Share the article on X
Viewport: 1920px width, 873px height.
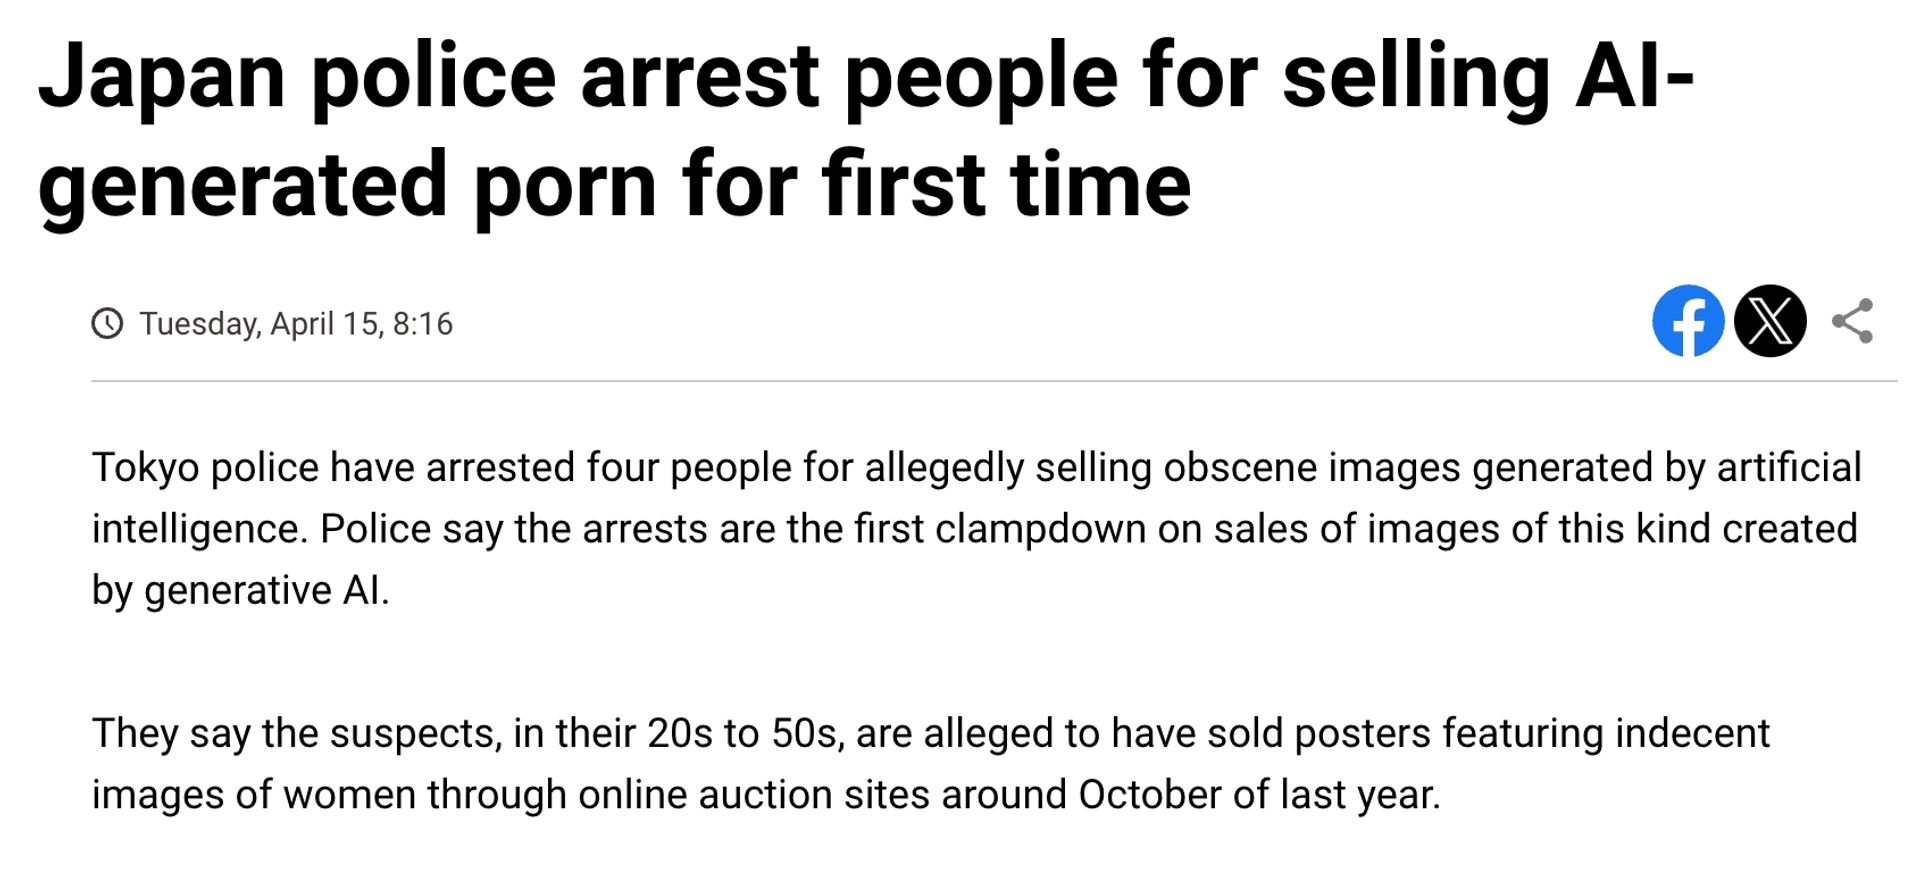[1770, 321]
